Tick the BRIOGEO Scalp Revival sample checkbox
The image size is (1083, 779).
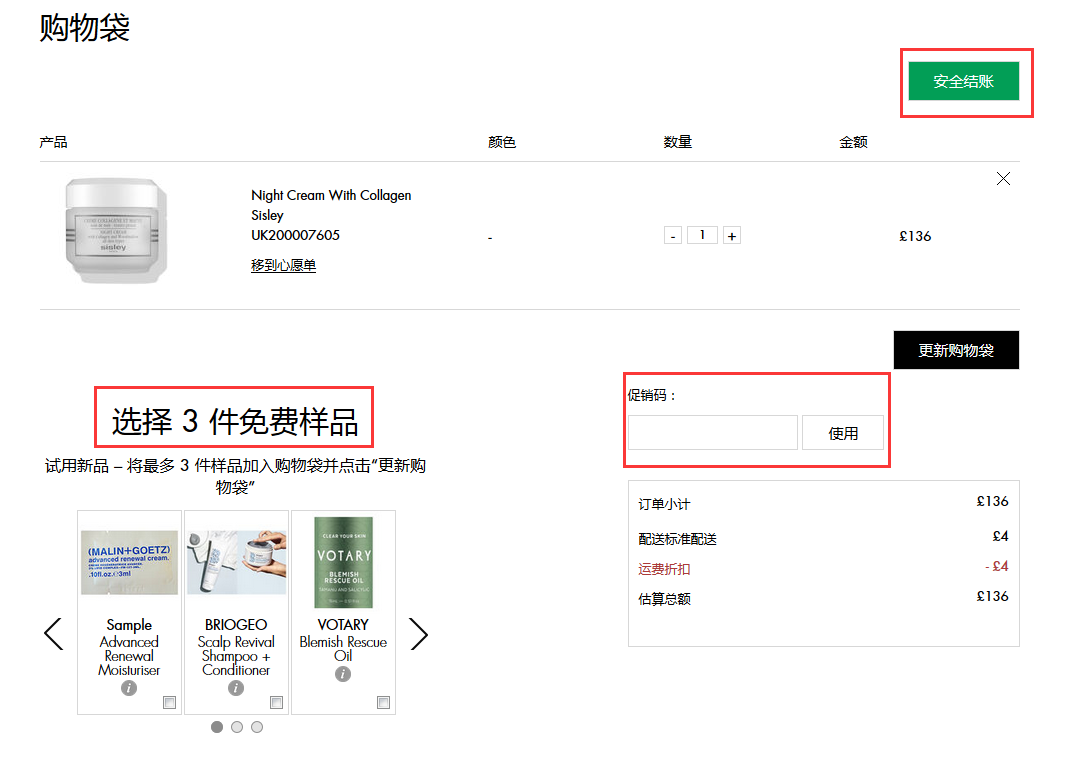click(x=276, y=702)
